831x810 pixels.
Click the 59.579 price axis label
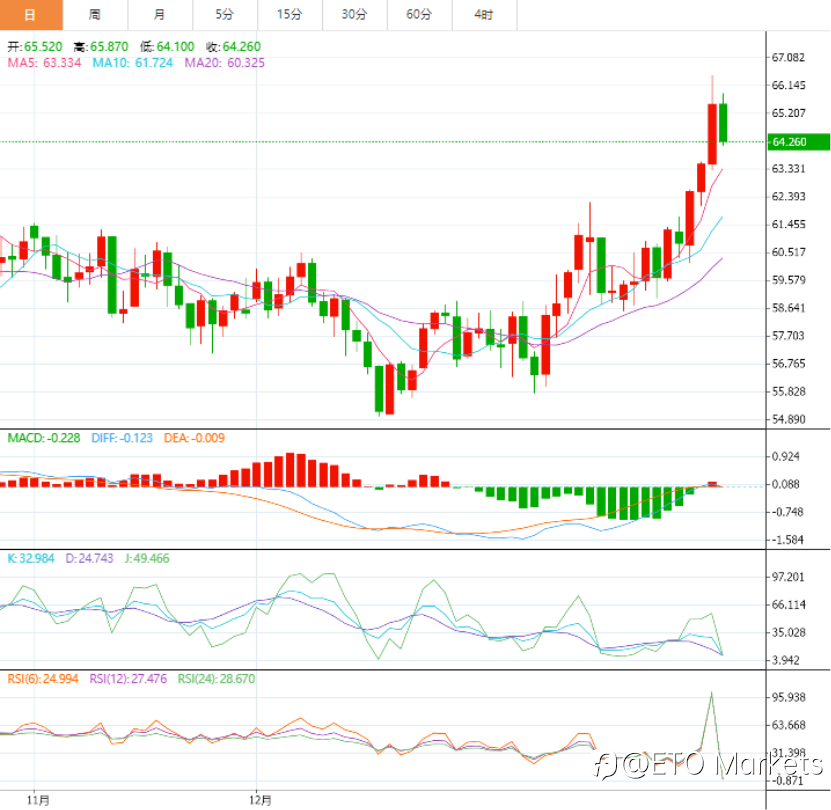pos(789,280)
